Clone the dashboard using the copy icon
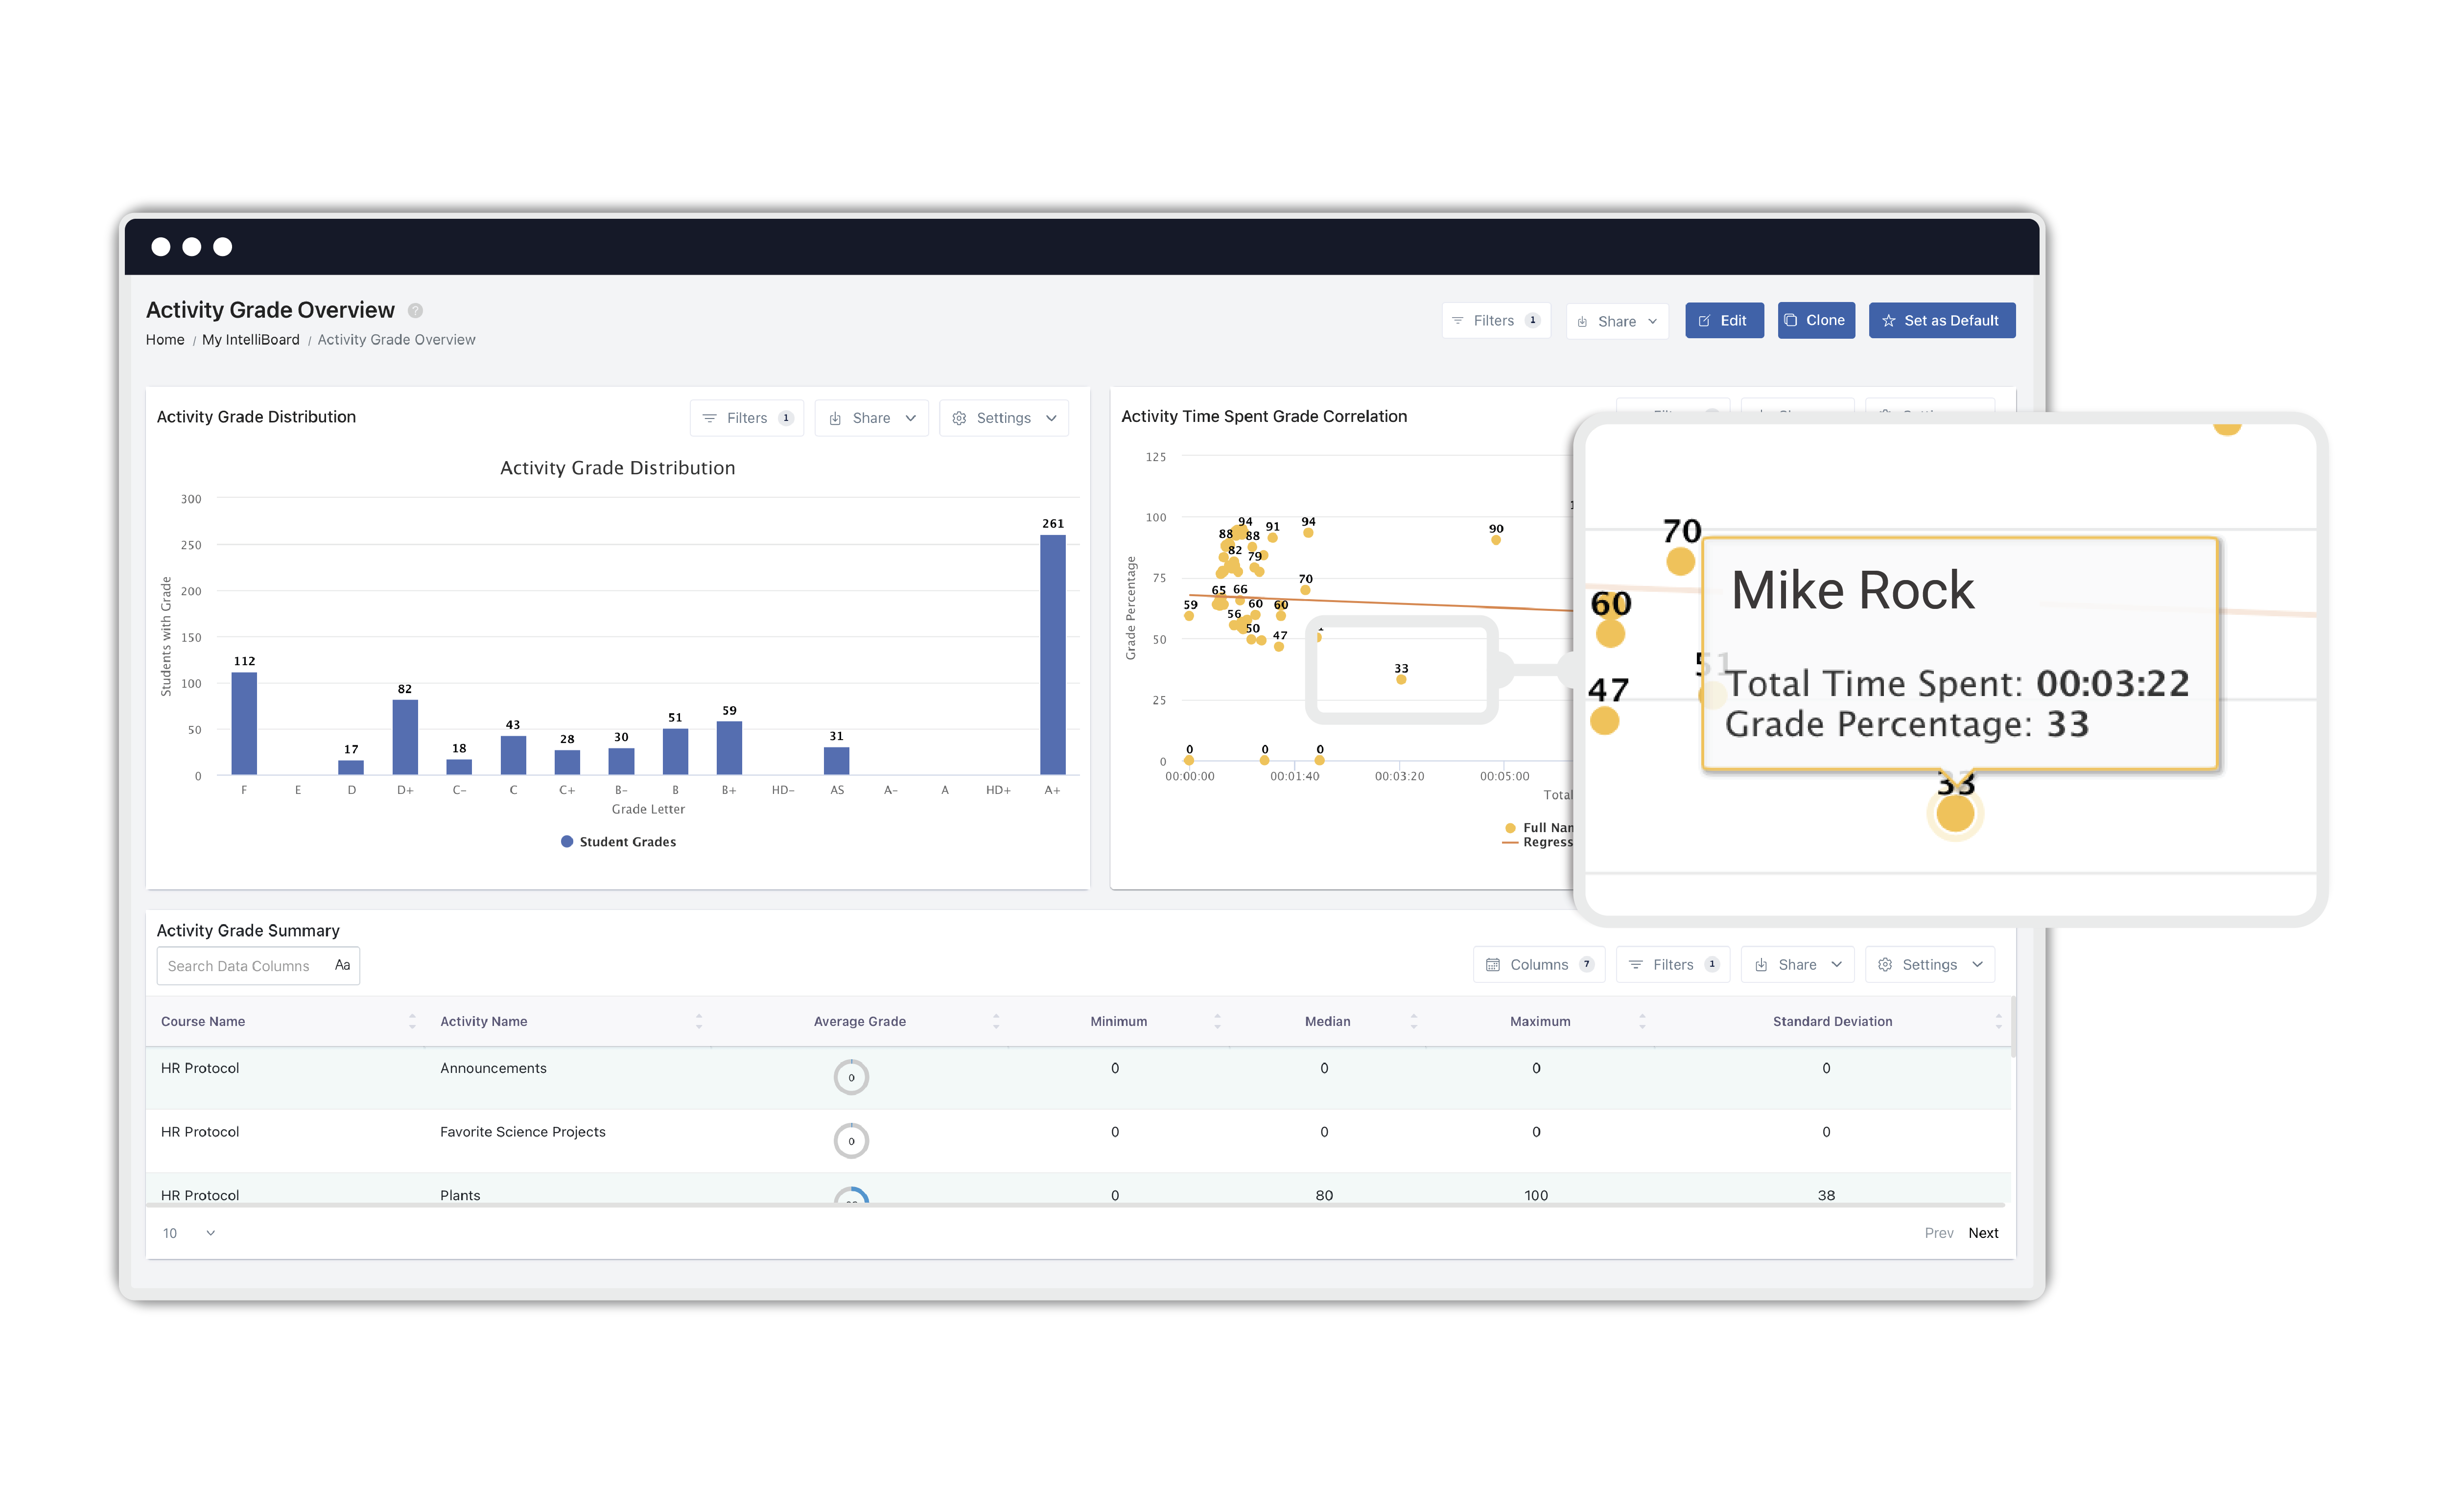Screen dimensions: 2442x1512 [1791, 320]
